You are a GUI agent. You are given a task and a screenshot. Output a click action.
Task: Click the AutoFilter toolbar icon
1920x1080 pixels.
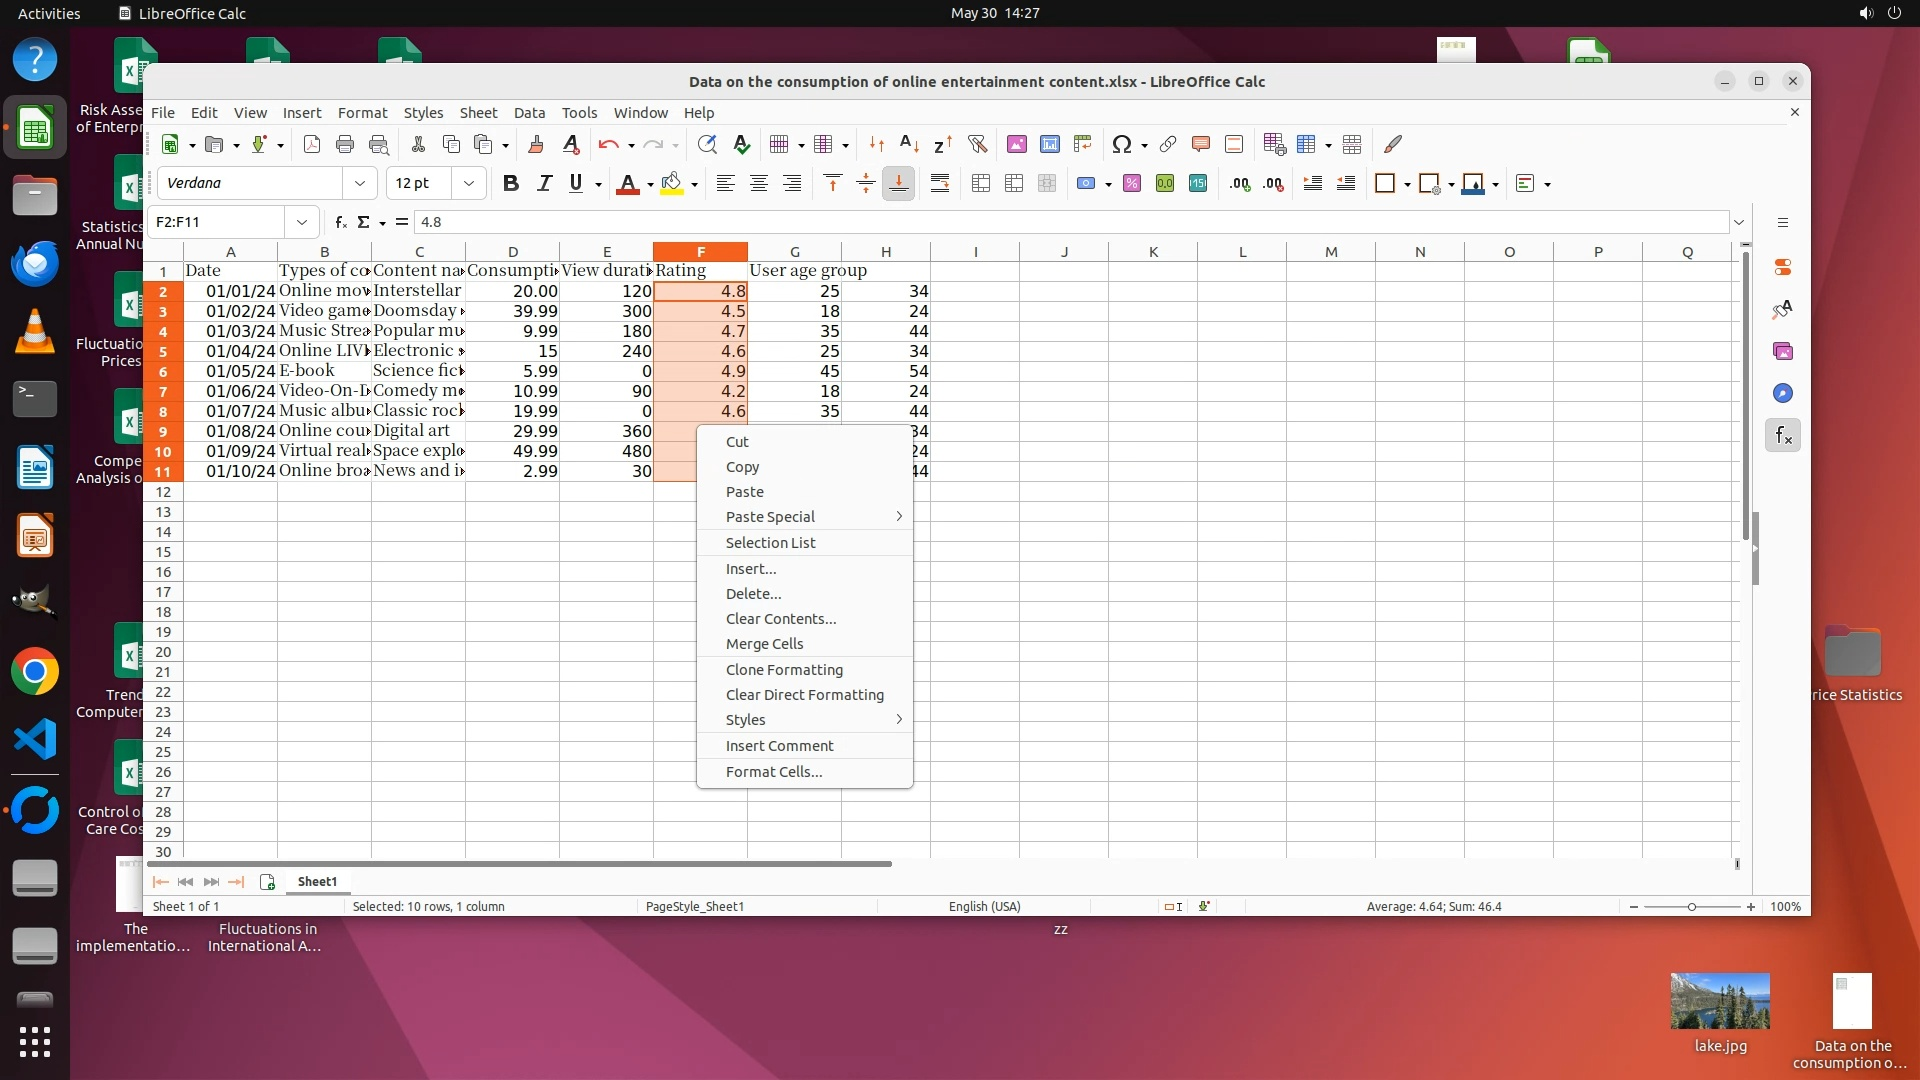point(977,145)
